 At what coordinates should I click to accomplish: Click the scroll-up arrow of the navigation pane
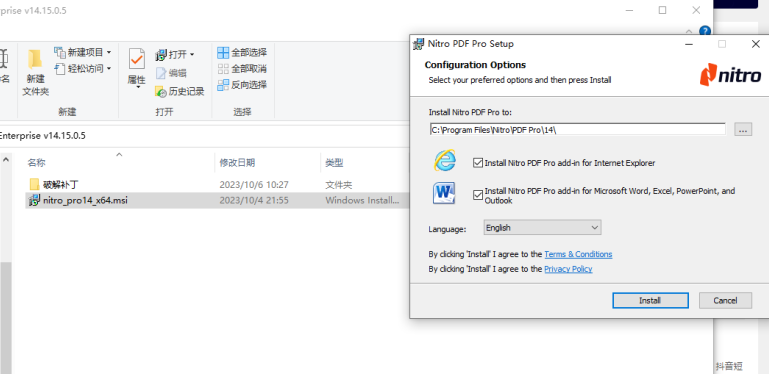[6, 160]
